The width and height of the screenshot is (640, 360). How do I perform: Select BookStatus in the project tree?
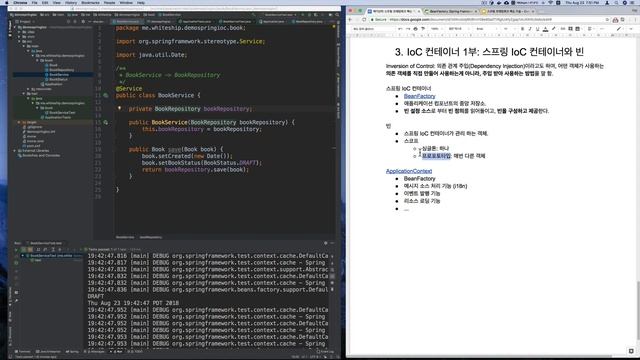[x=58, y=79]
